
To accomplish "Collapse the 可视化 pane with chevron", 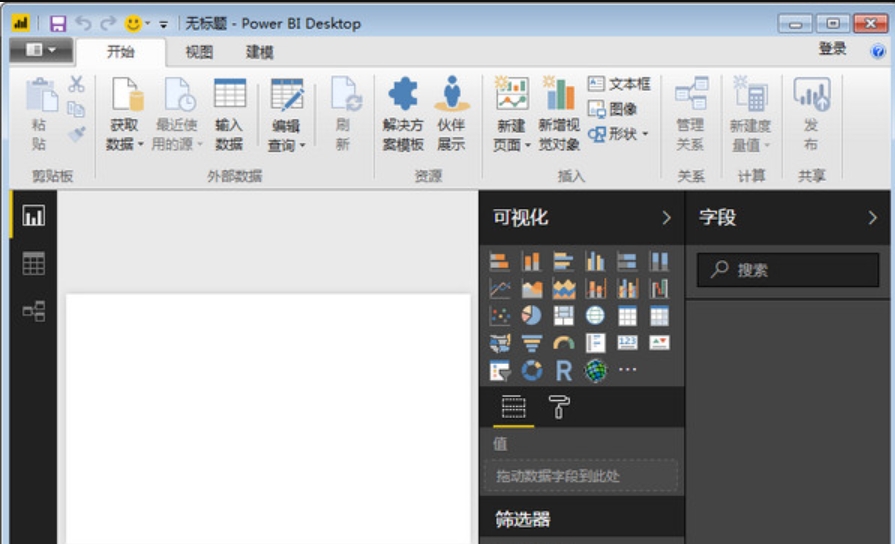I will tap(667, 217).
